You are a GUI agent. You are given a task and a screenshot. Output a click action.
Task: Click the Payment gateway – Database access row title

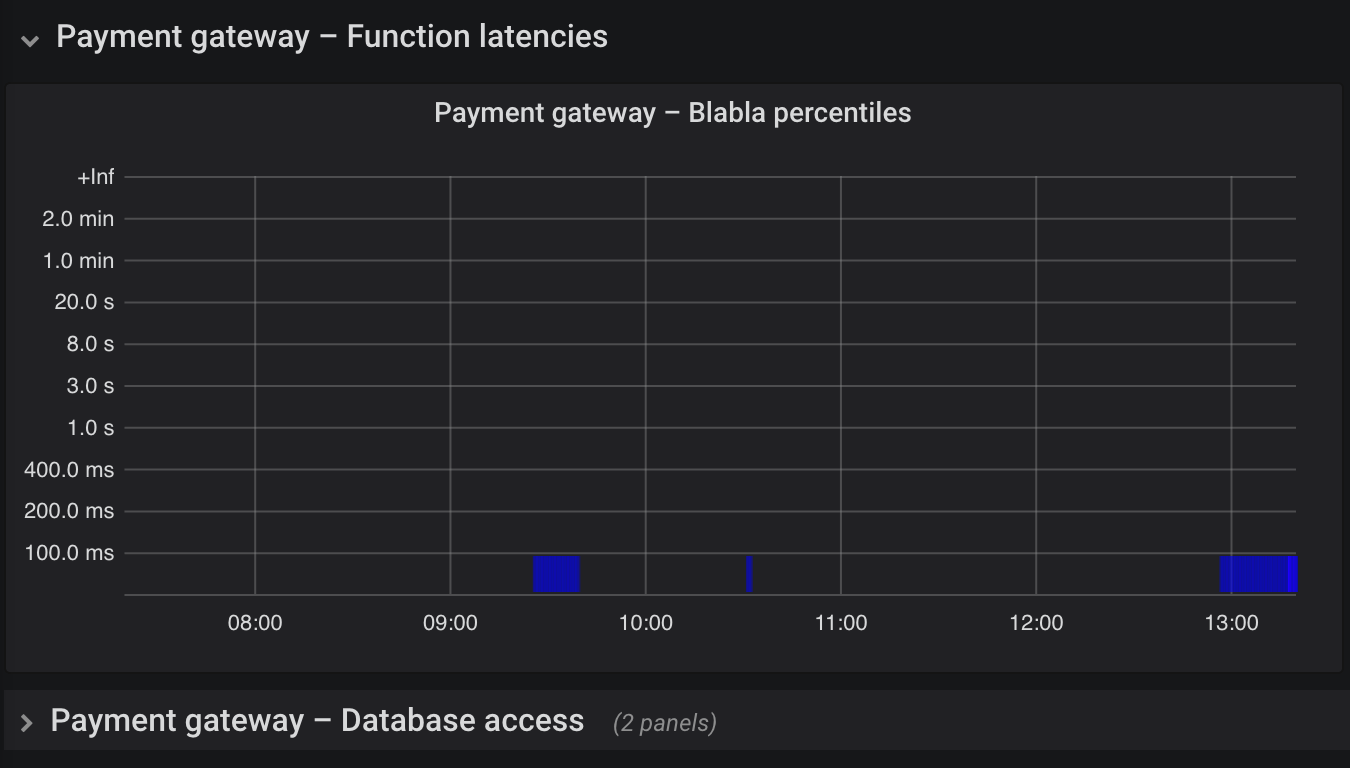pyautogui.click(x=317, y=719)
